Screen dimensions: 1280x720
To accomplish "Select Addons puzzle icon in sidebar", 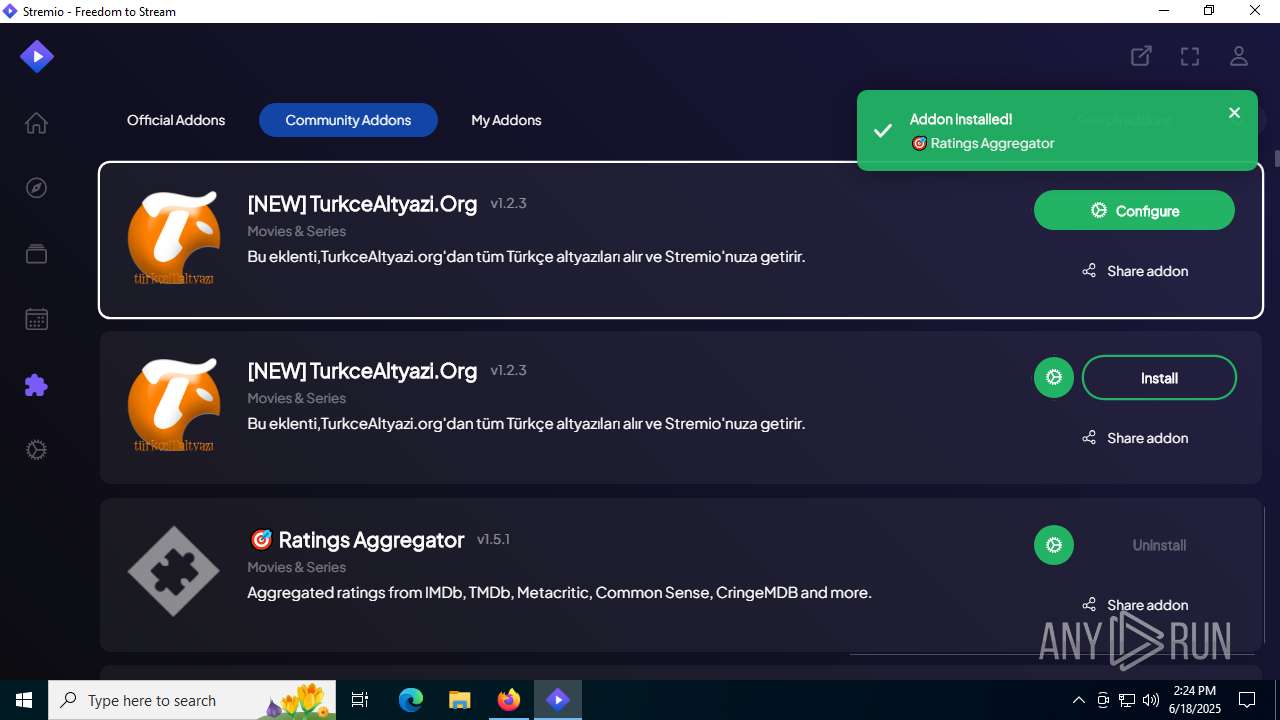I will [36, 385].
